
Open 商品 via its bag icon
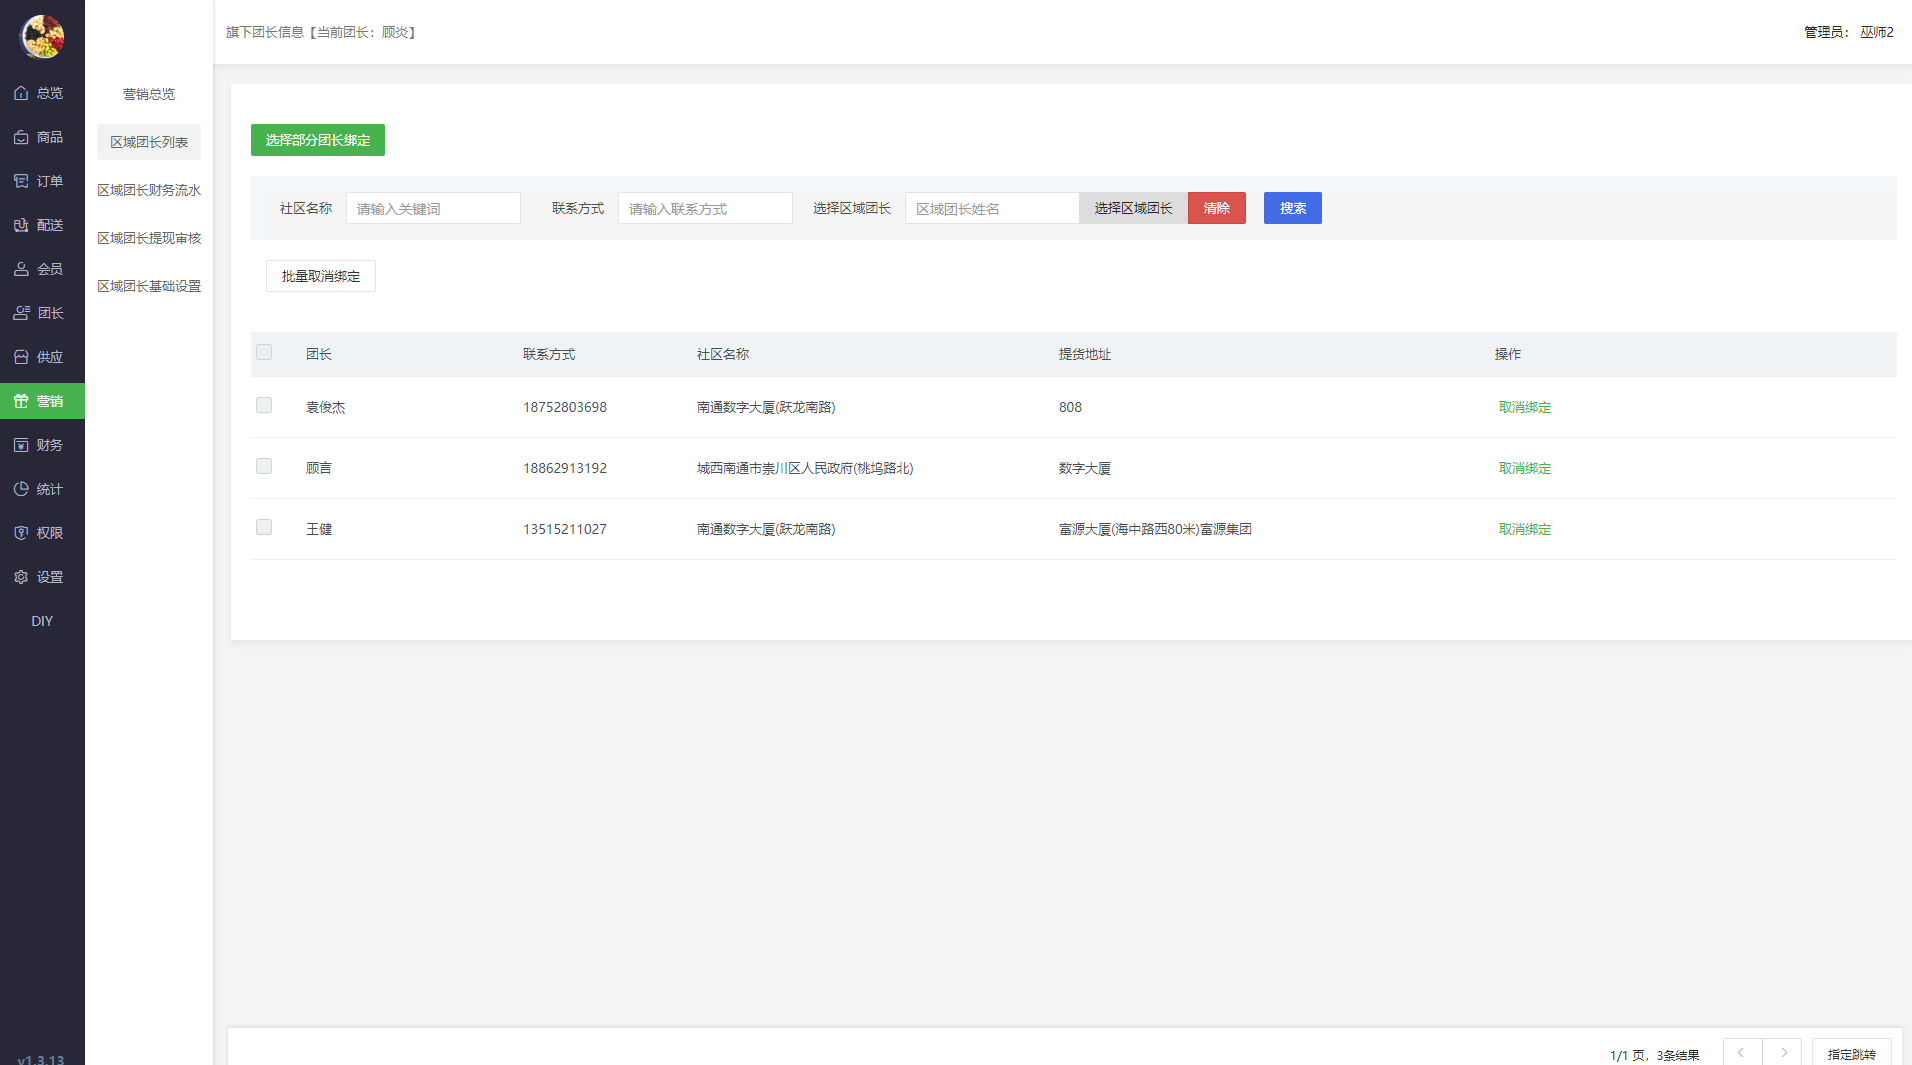21,137
